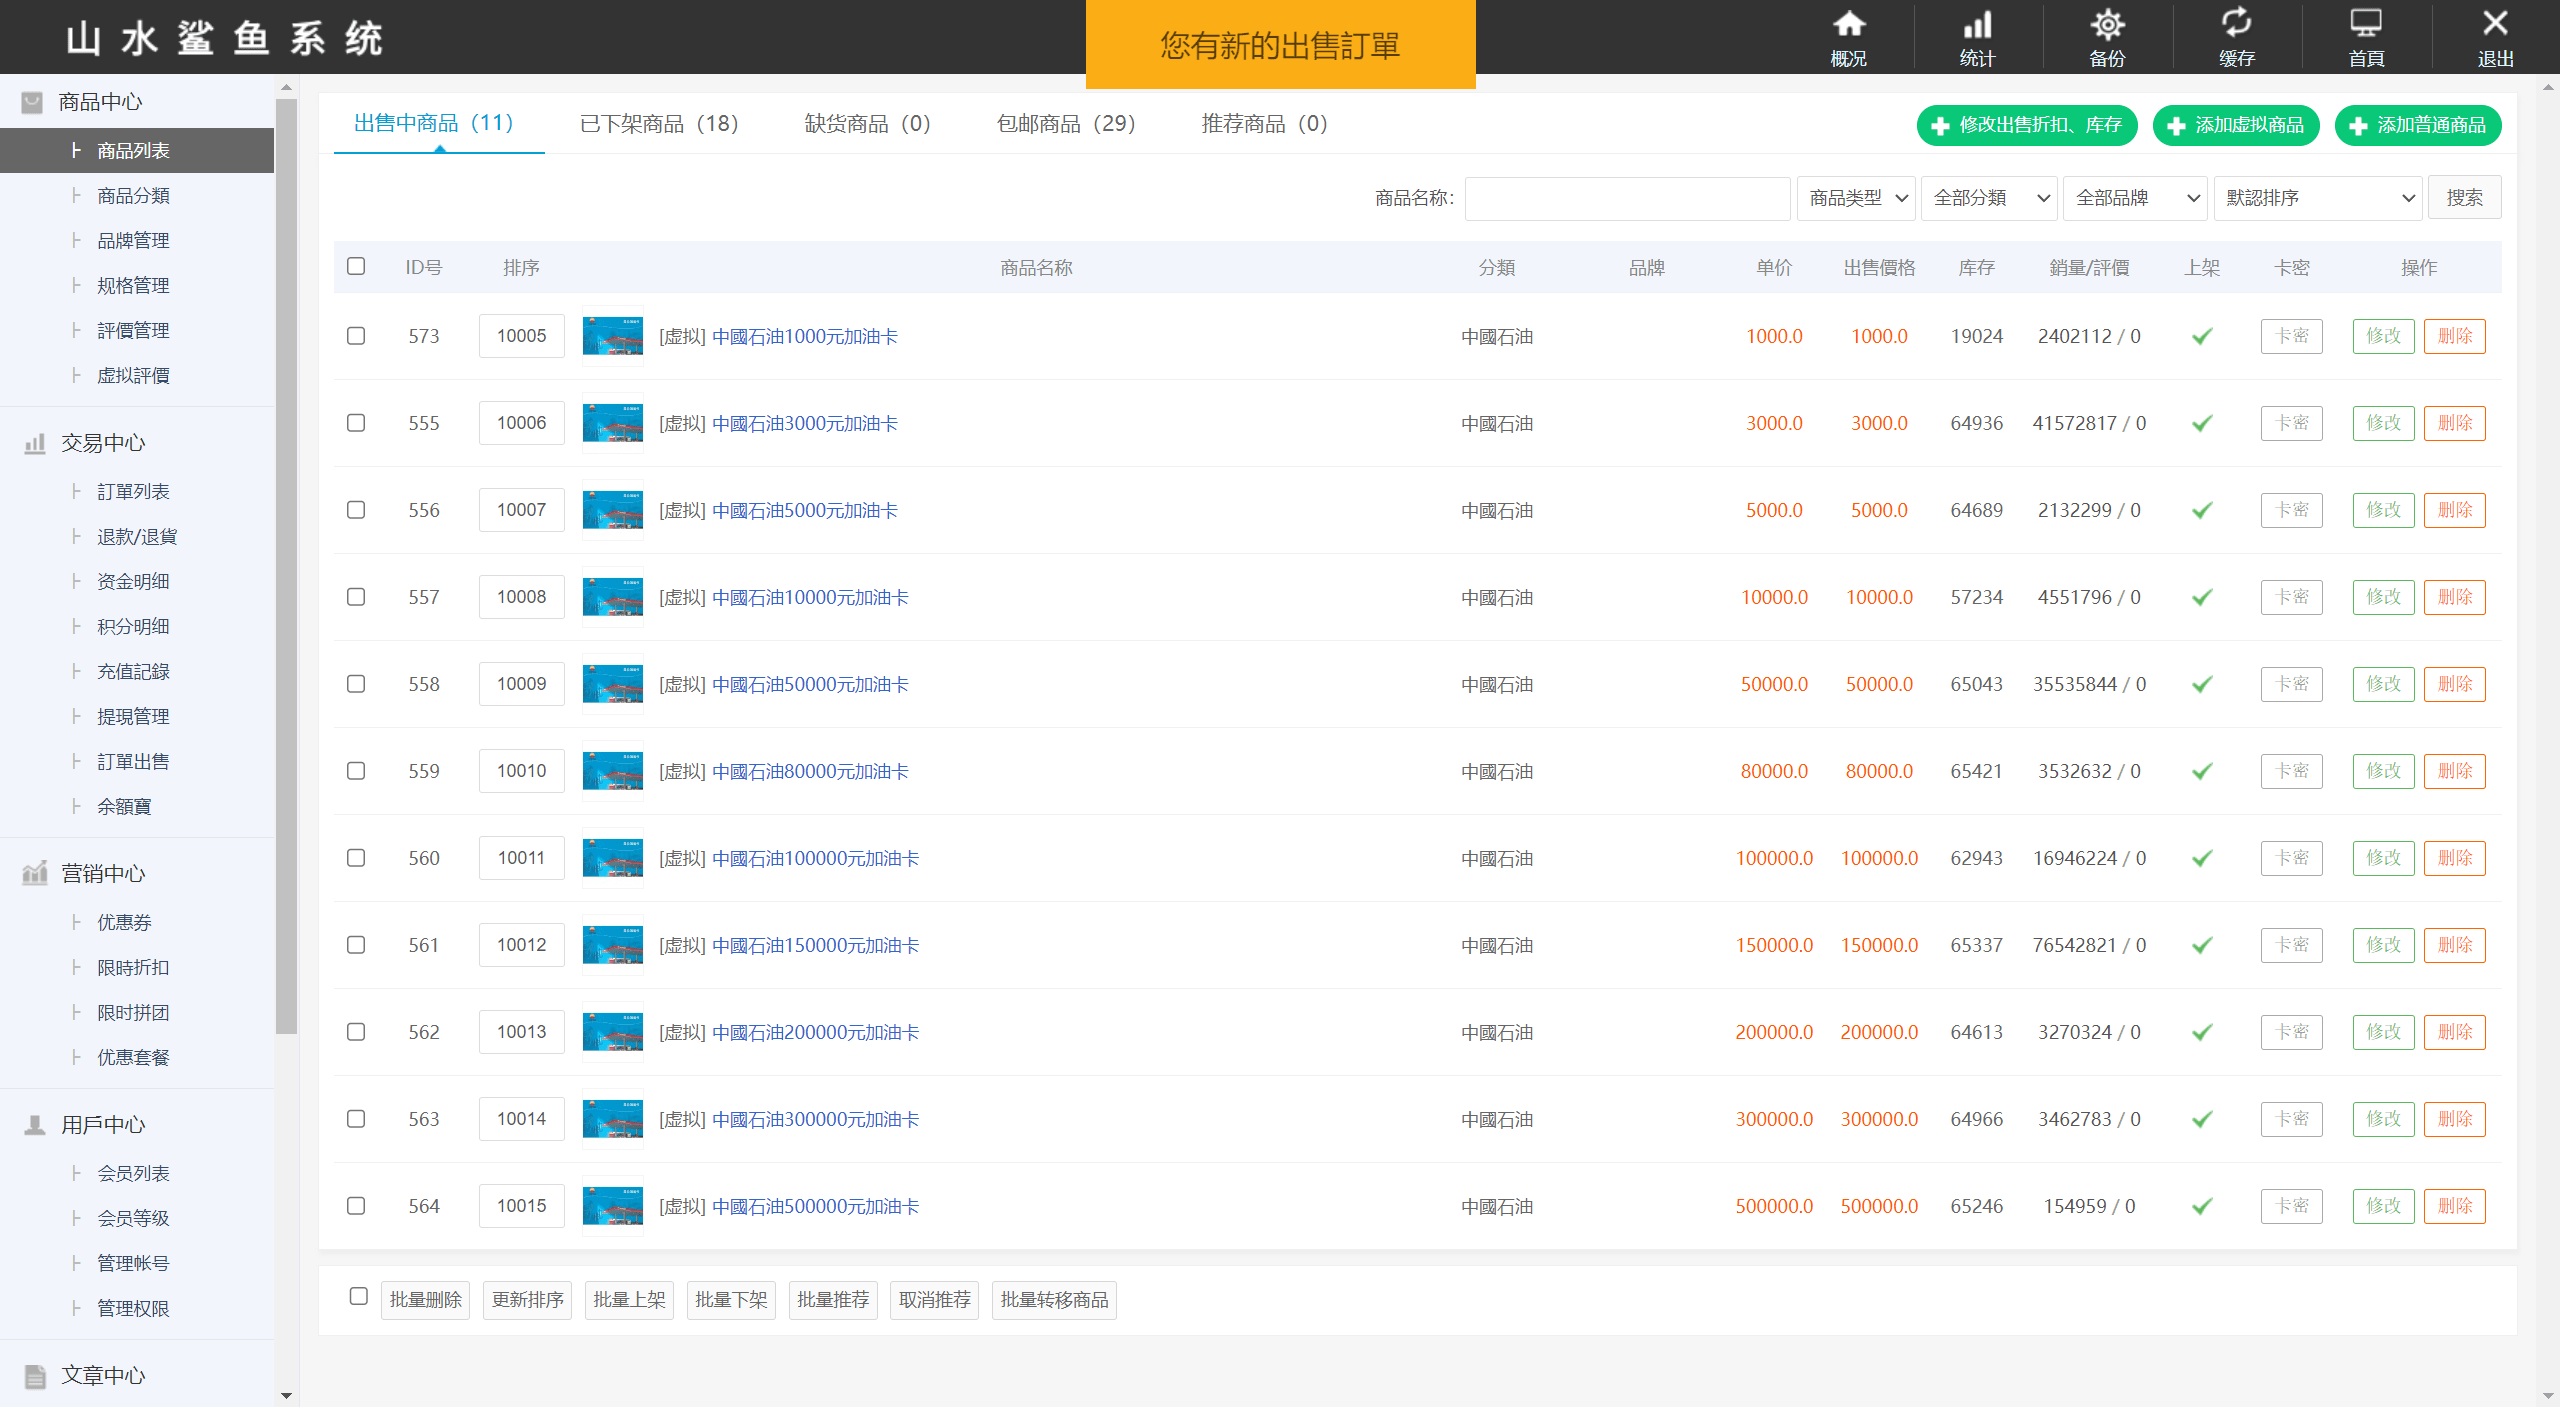Screen dimensions: 2560x1407
Task: Click the 交易中心 chart sidebar icon
Action: click(x=35, y=443)
